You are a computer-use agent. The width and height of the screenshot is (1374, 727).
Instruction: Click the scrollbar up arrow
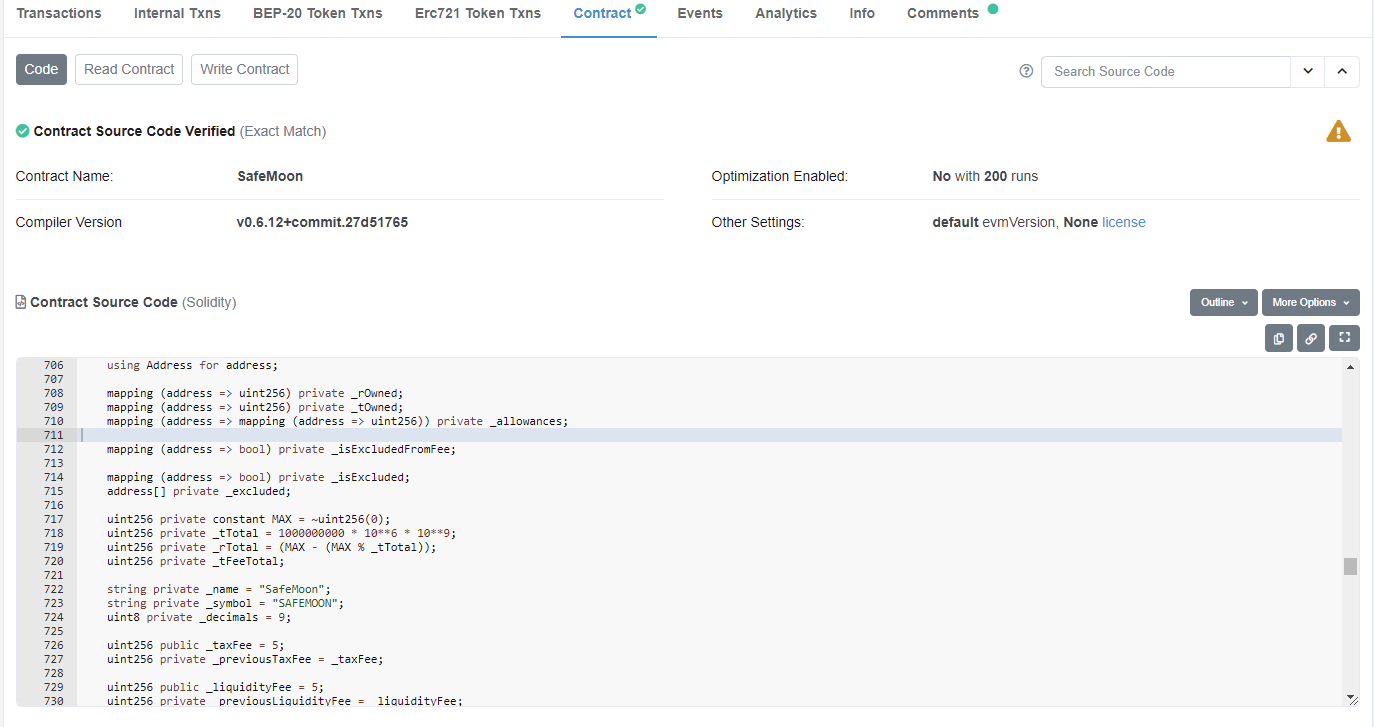1351,367
